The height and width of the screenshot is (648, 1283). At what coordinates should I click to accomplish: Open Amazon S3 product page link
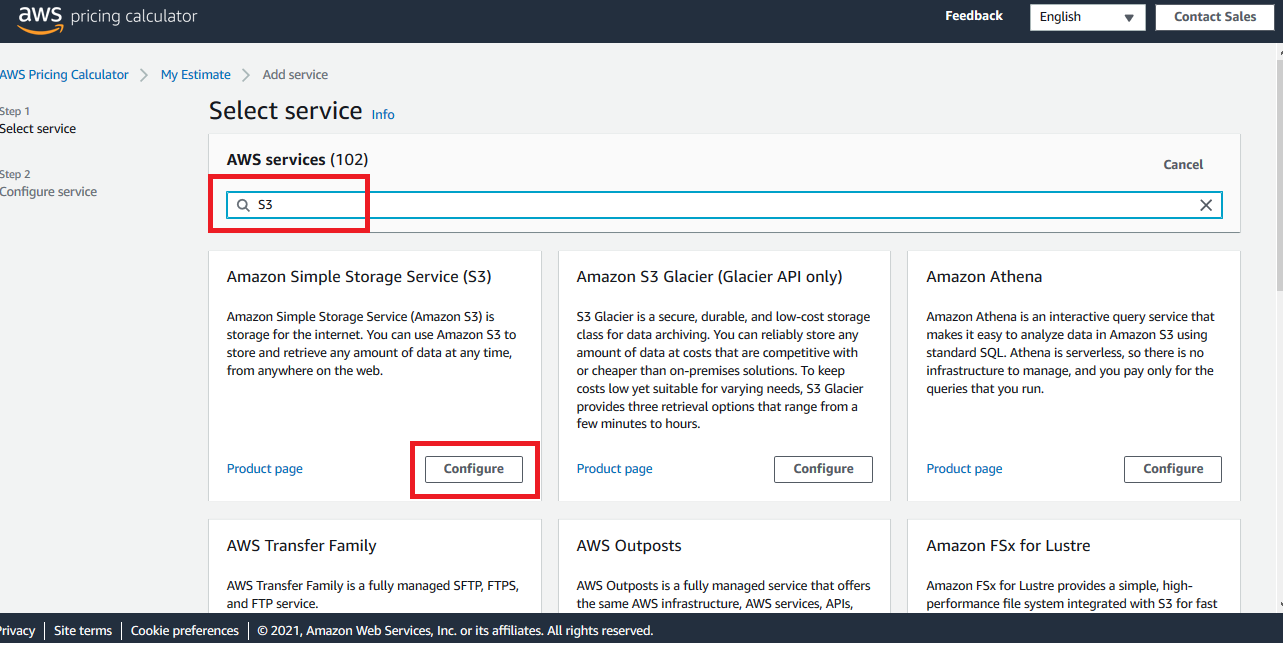pyautogui.click(x=265, y=469)
